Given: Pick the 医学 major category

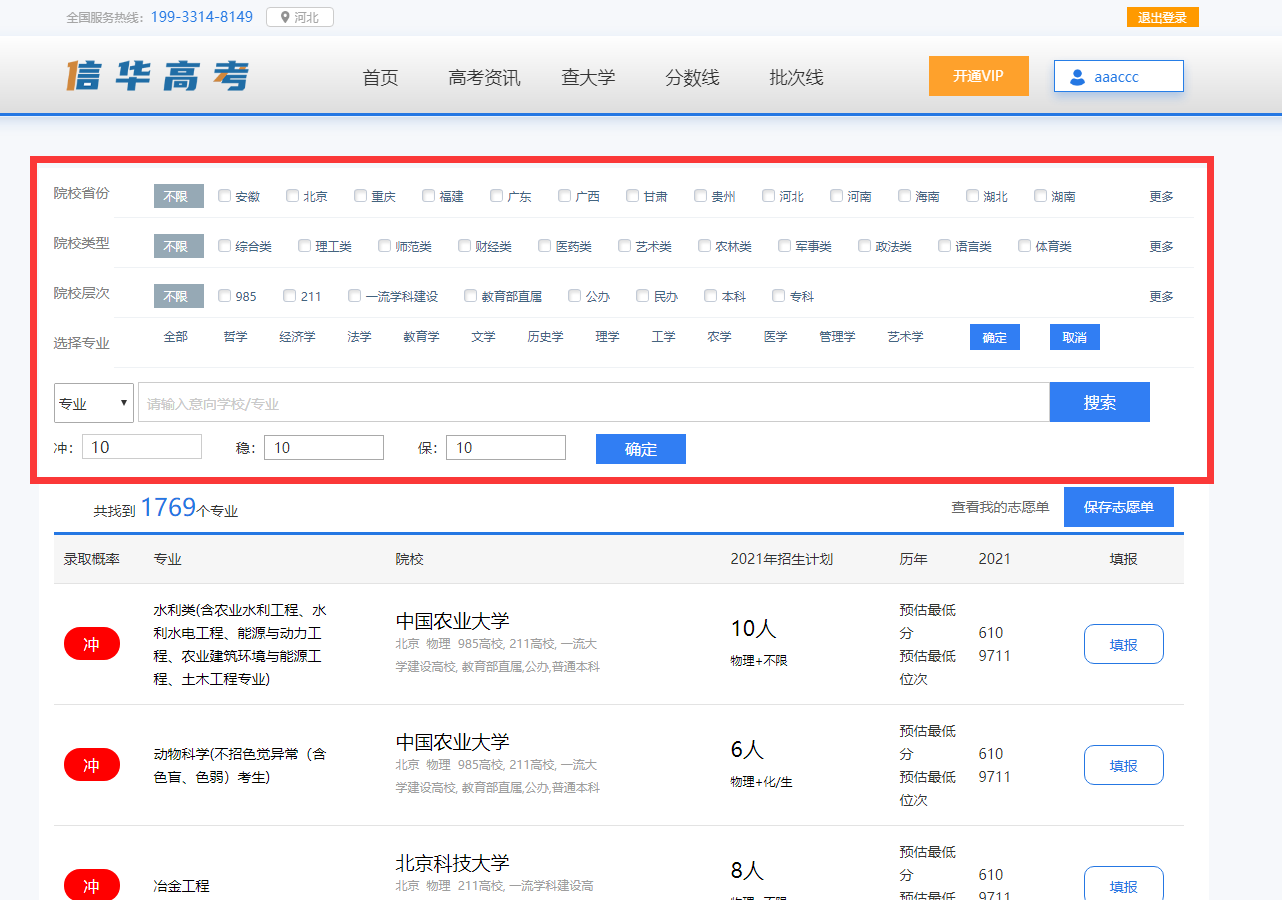Looking at the screenshot, I should pos(775,337).
